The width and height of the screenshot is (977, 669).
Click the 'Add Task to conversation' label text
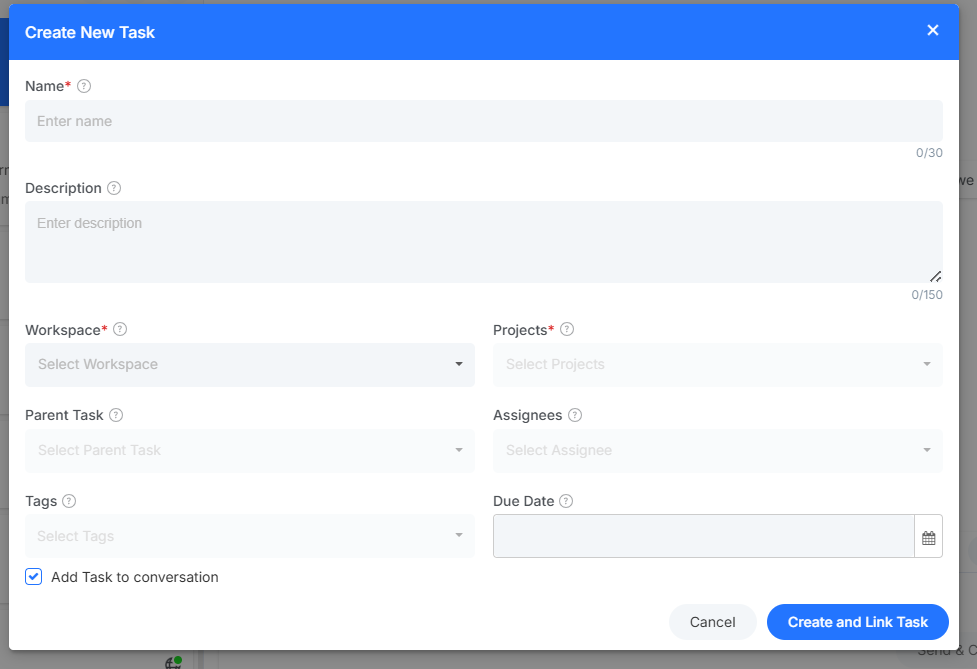click(135, 577)
